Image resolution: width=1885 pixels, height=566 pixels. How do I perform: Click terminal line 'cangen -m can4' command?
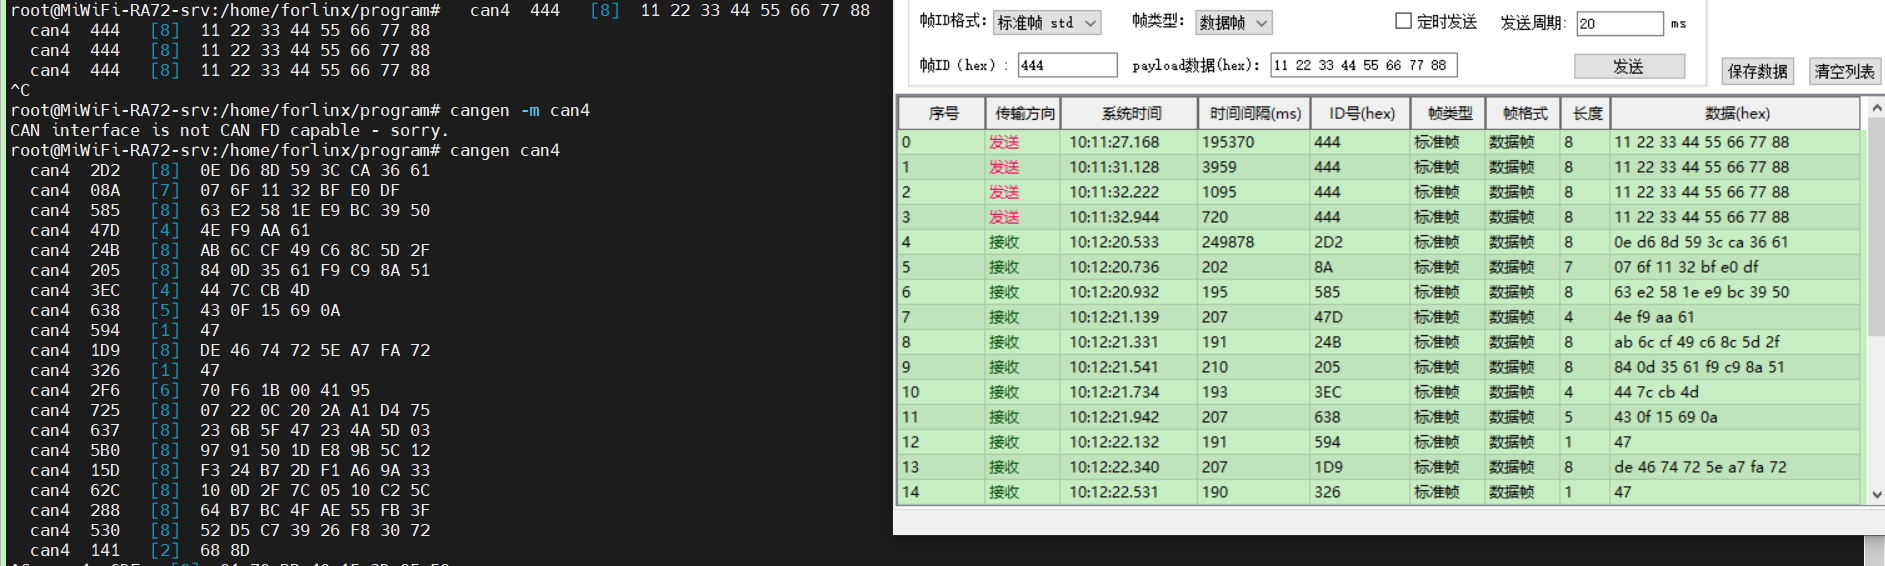[519, 110]
